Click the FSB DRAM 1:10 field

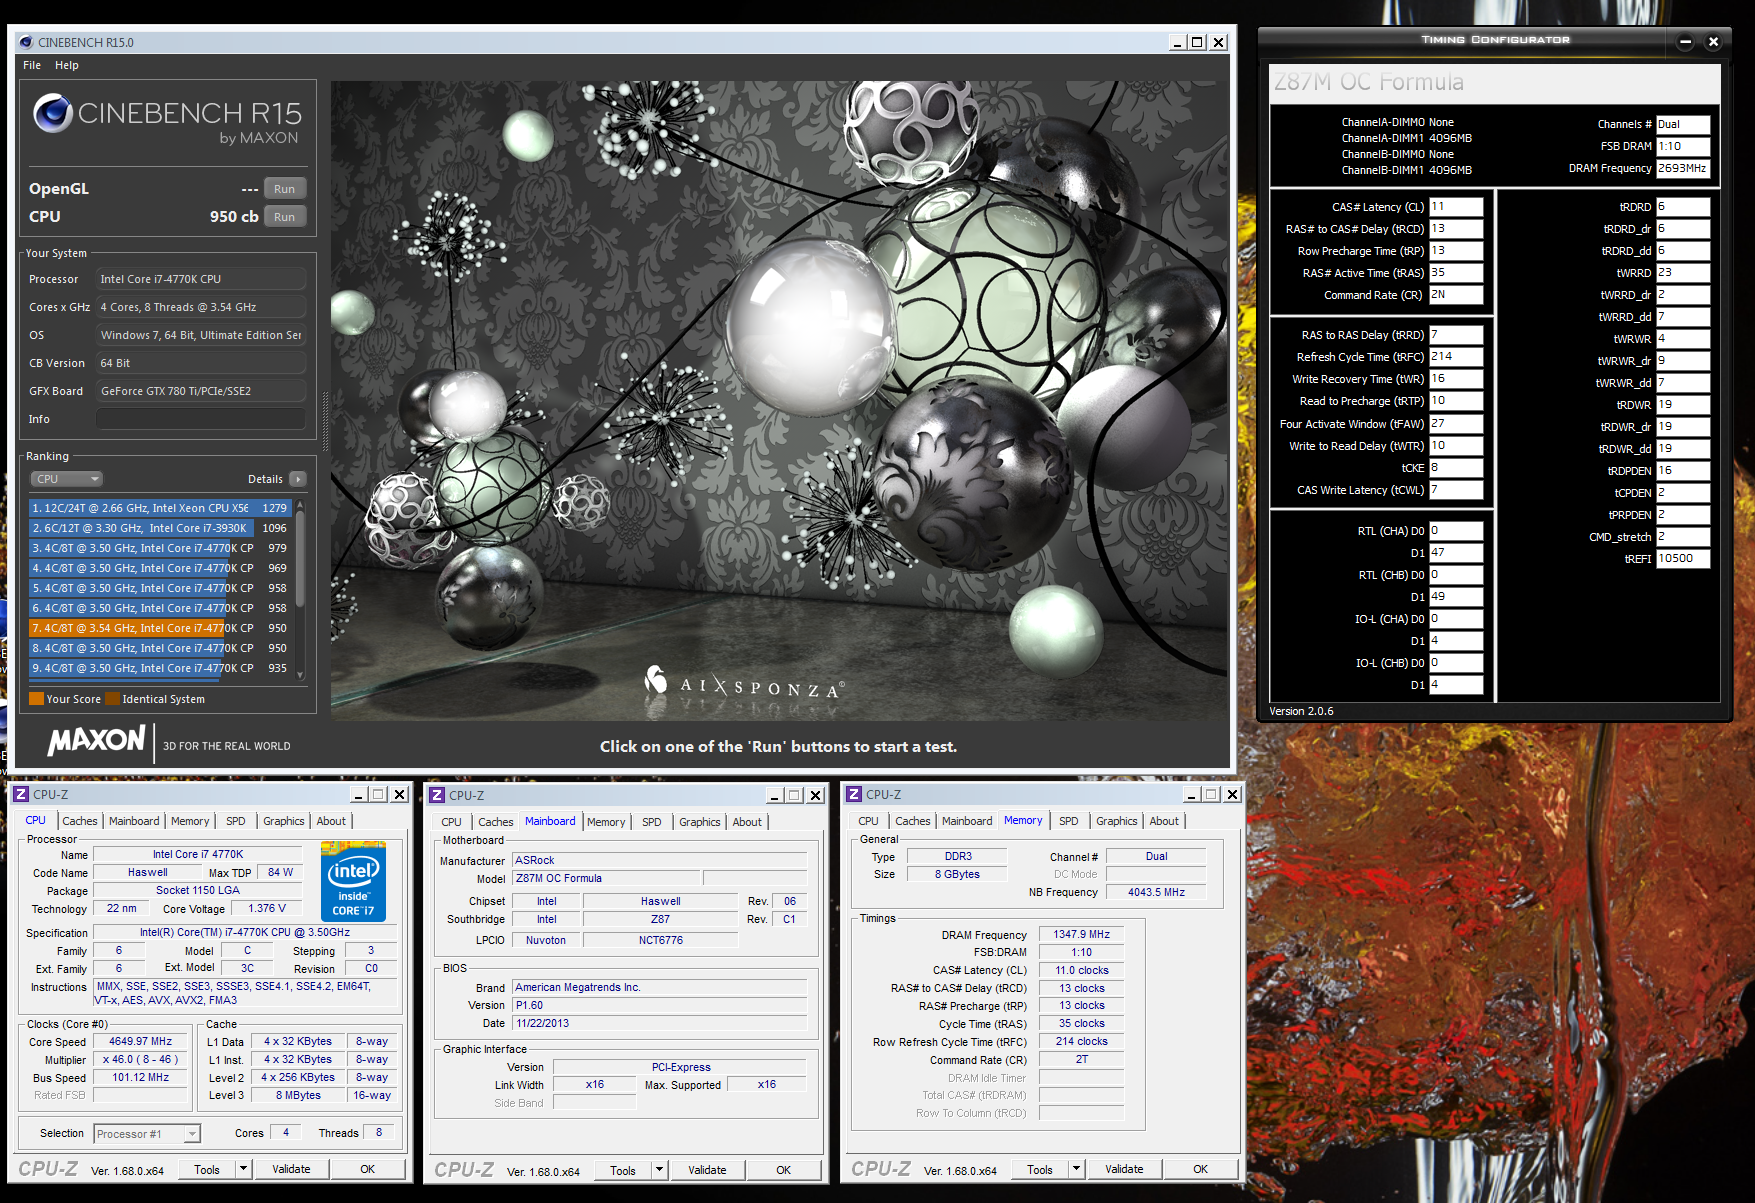[x=1683, y=146]
